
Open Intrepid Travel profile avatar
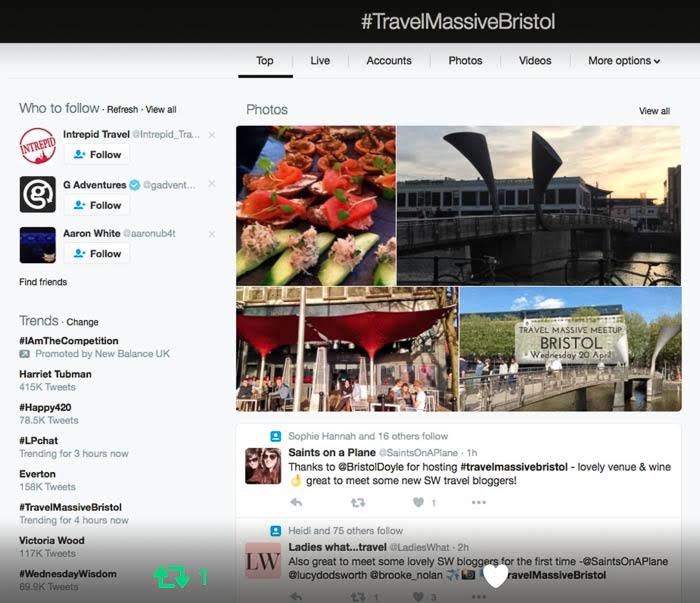point(38,146)
